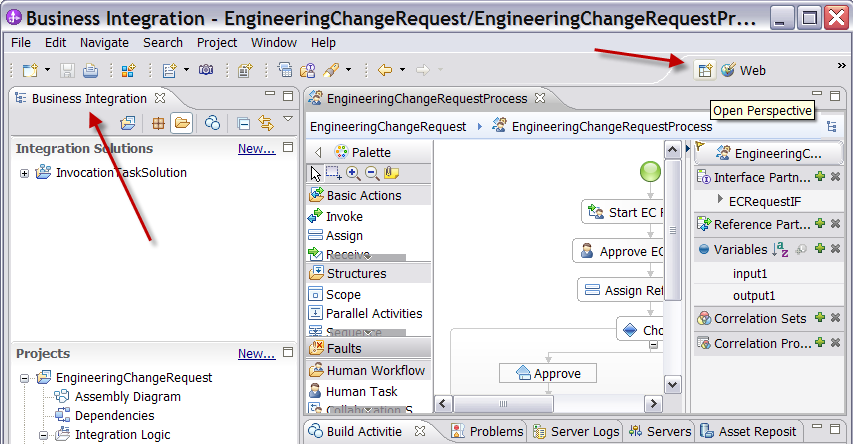Click the camera snapshot toolbar icon

(206, 70)
